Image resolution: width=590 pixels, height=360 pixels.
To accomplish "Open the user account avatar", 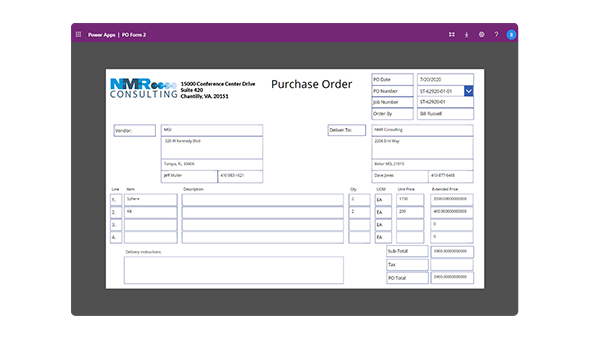I will coord(511,35).
